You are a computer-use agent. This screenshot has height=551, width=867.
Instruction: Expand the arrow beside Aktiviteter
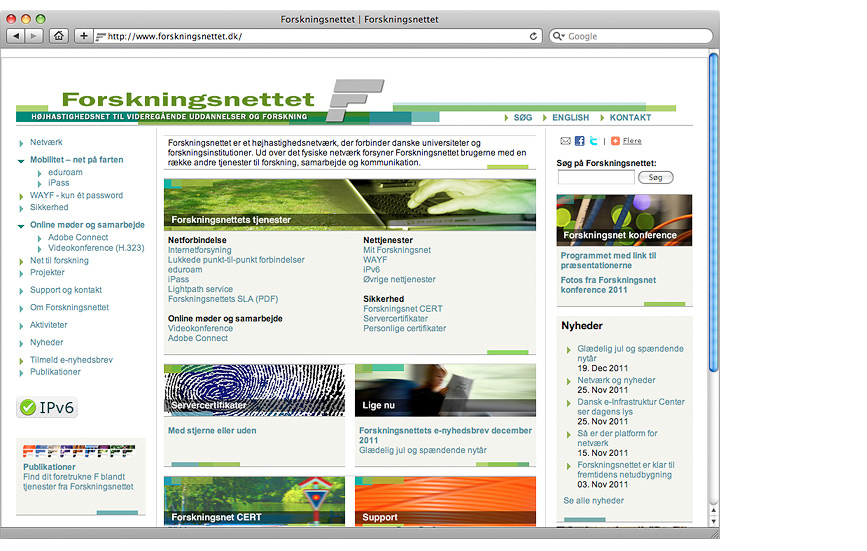coord(21,326)
